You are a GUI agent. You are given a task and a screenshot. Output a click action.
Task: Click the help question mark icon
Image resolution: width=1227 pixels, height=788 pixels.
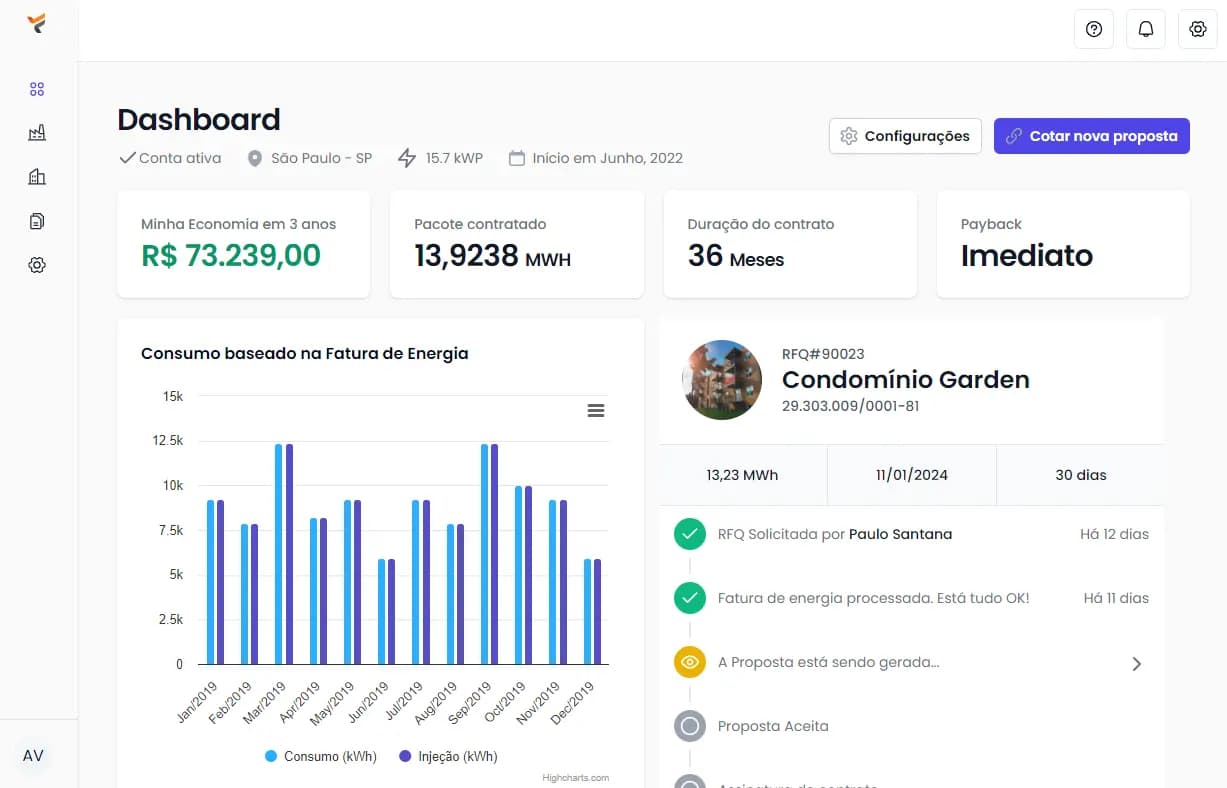[1094, 29]
